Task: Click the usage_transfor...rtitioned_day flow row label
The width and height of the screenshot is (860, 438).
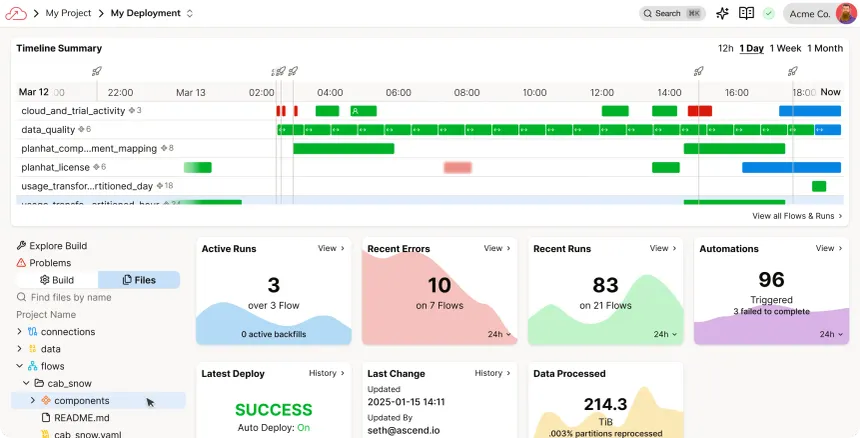Action: click(x=87, y=186)
